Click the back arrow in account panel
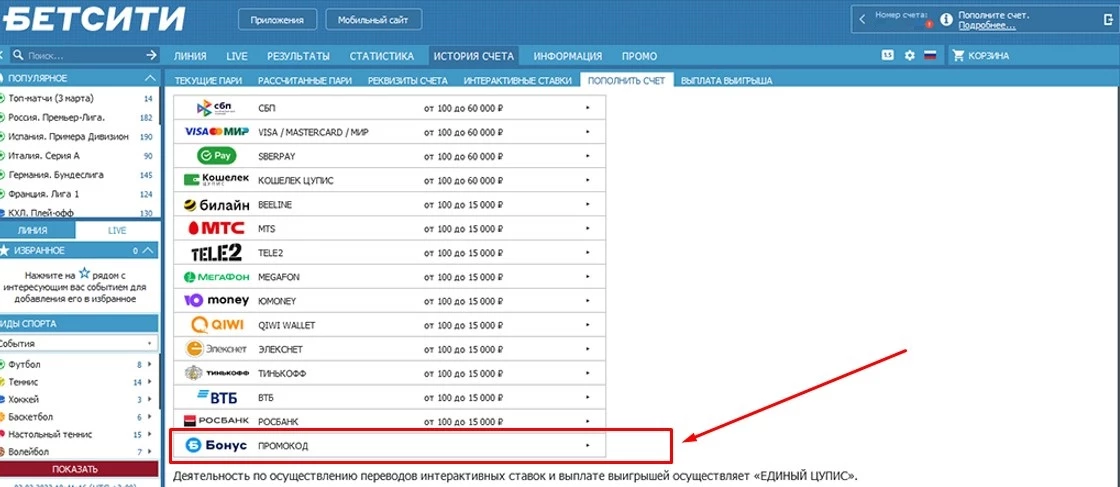This screenshot has height=487, width=1120. coord(861,18)
